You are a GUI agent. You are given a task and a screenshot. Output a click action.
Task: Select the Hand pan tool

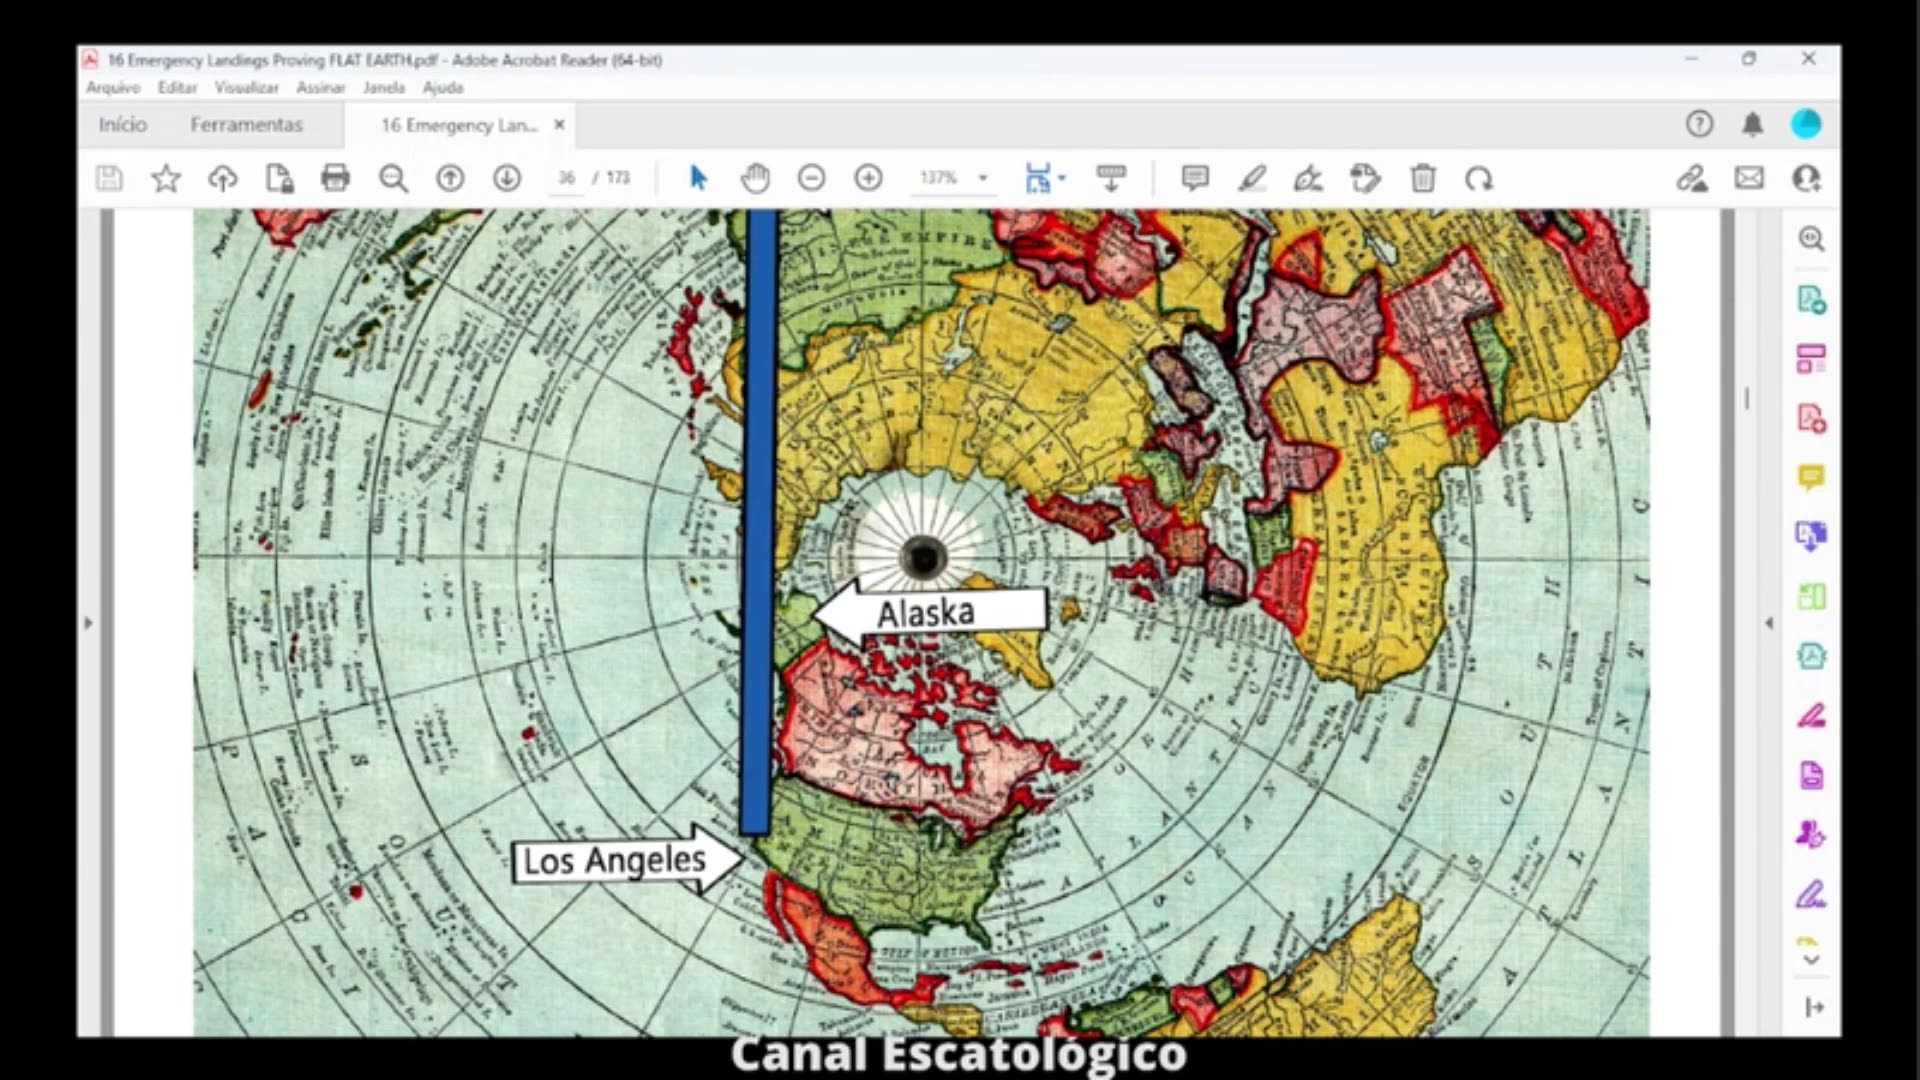pyautogui.click(x=755, y=178)
